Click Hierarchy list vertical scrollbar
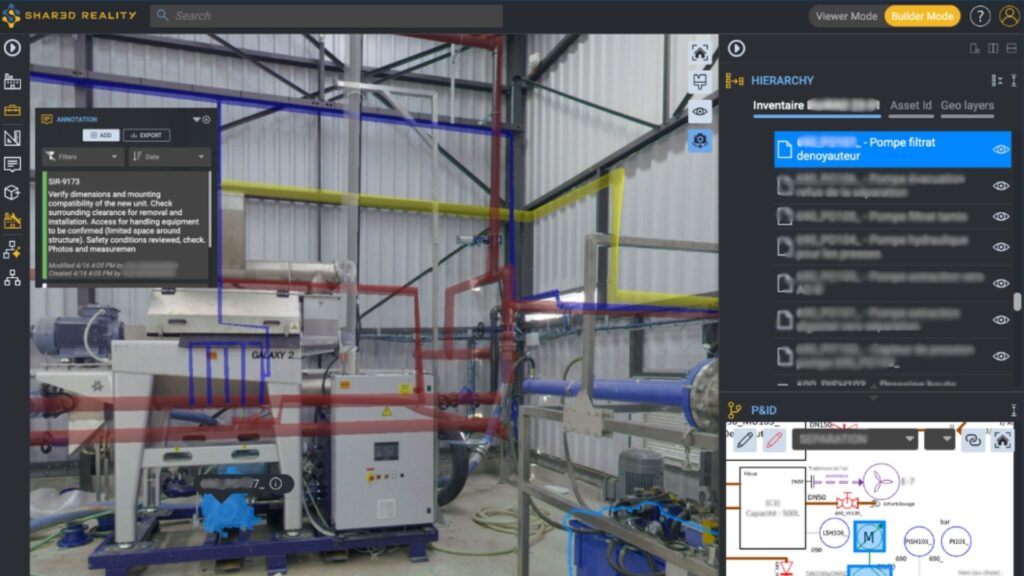The width and height of the screenshot is (1024, 576). click(x=1017, y=302)
